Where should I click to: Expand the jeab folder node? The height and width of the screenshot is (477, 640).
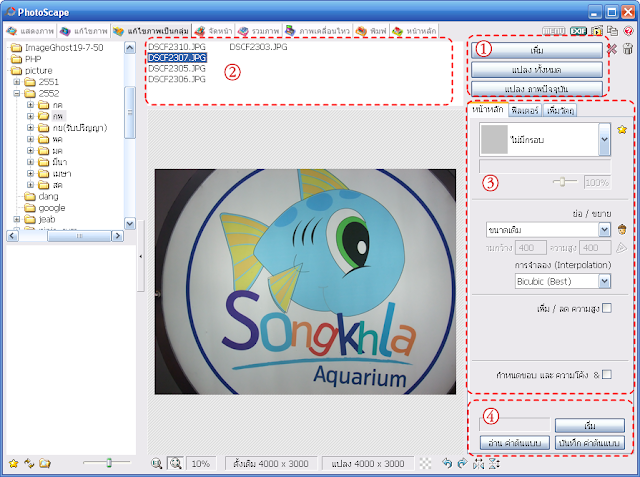(x=17, y=219)
